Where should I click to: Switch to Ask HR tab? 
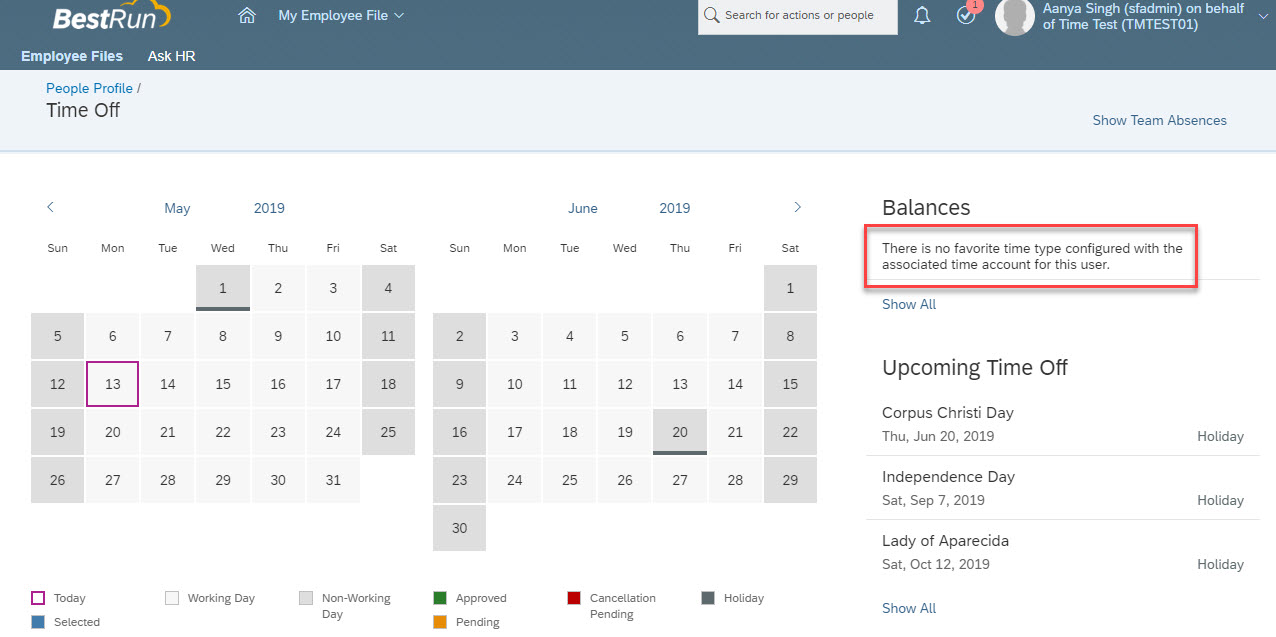click(x=172, y=56)
